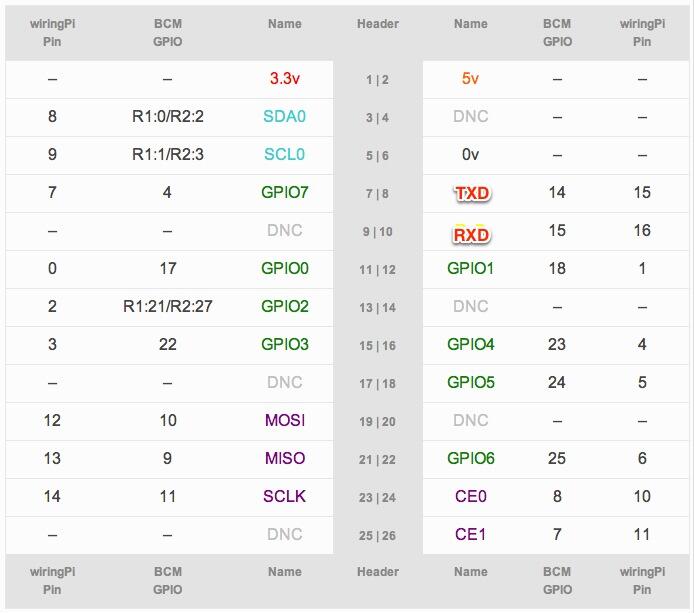694x613 pixels.
Task: Select the GPIO6 name cell
Action: pyautogui.click(x=470, y=459)
